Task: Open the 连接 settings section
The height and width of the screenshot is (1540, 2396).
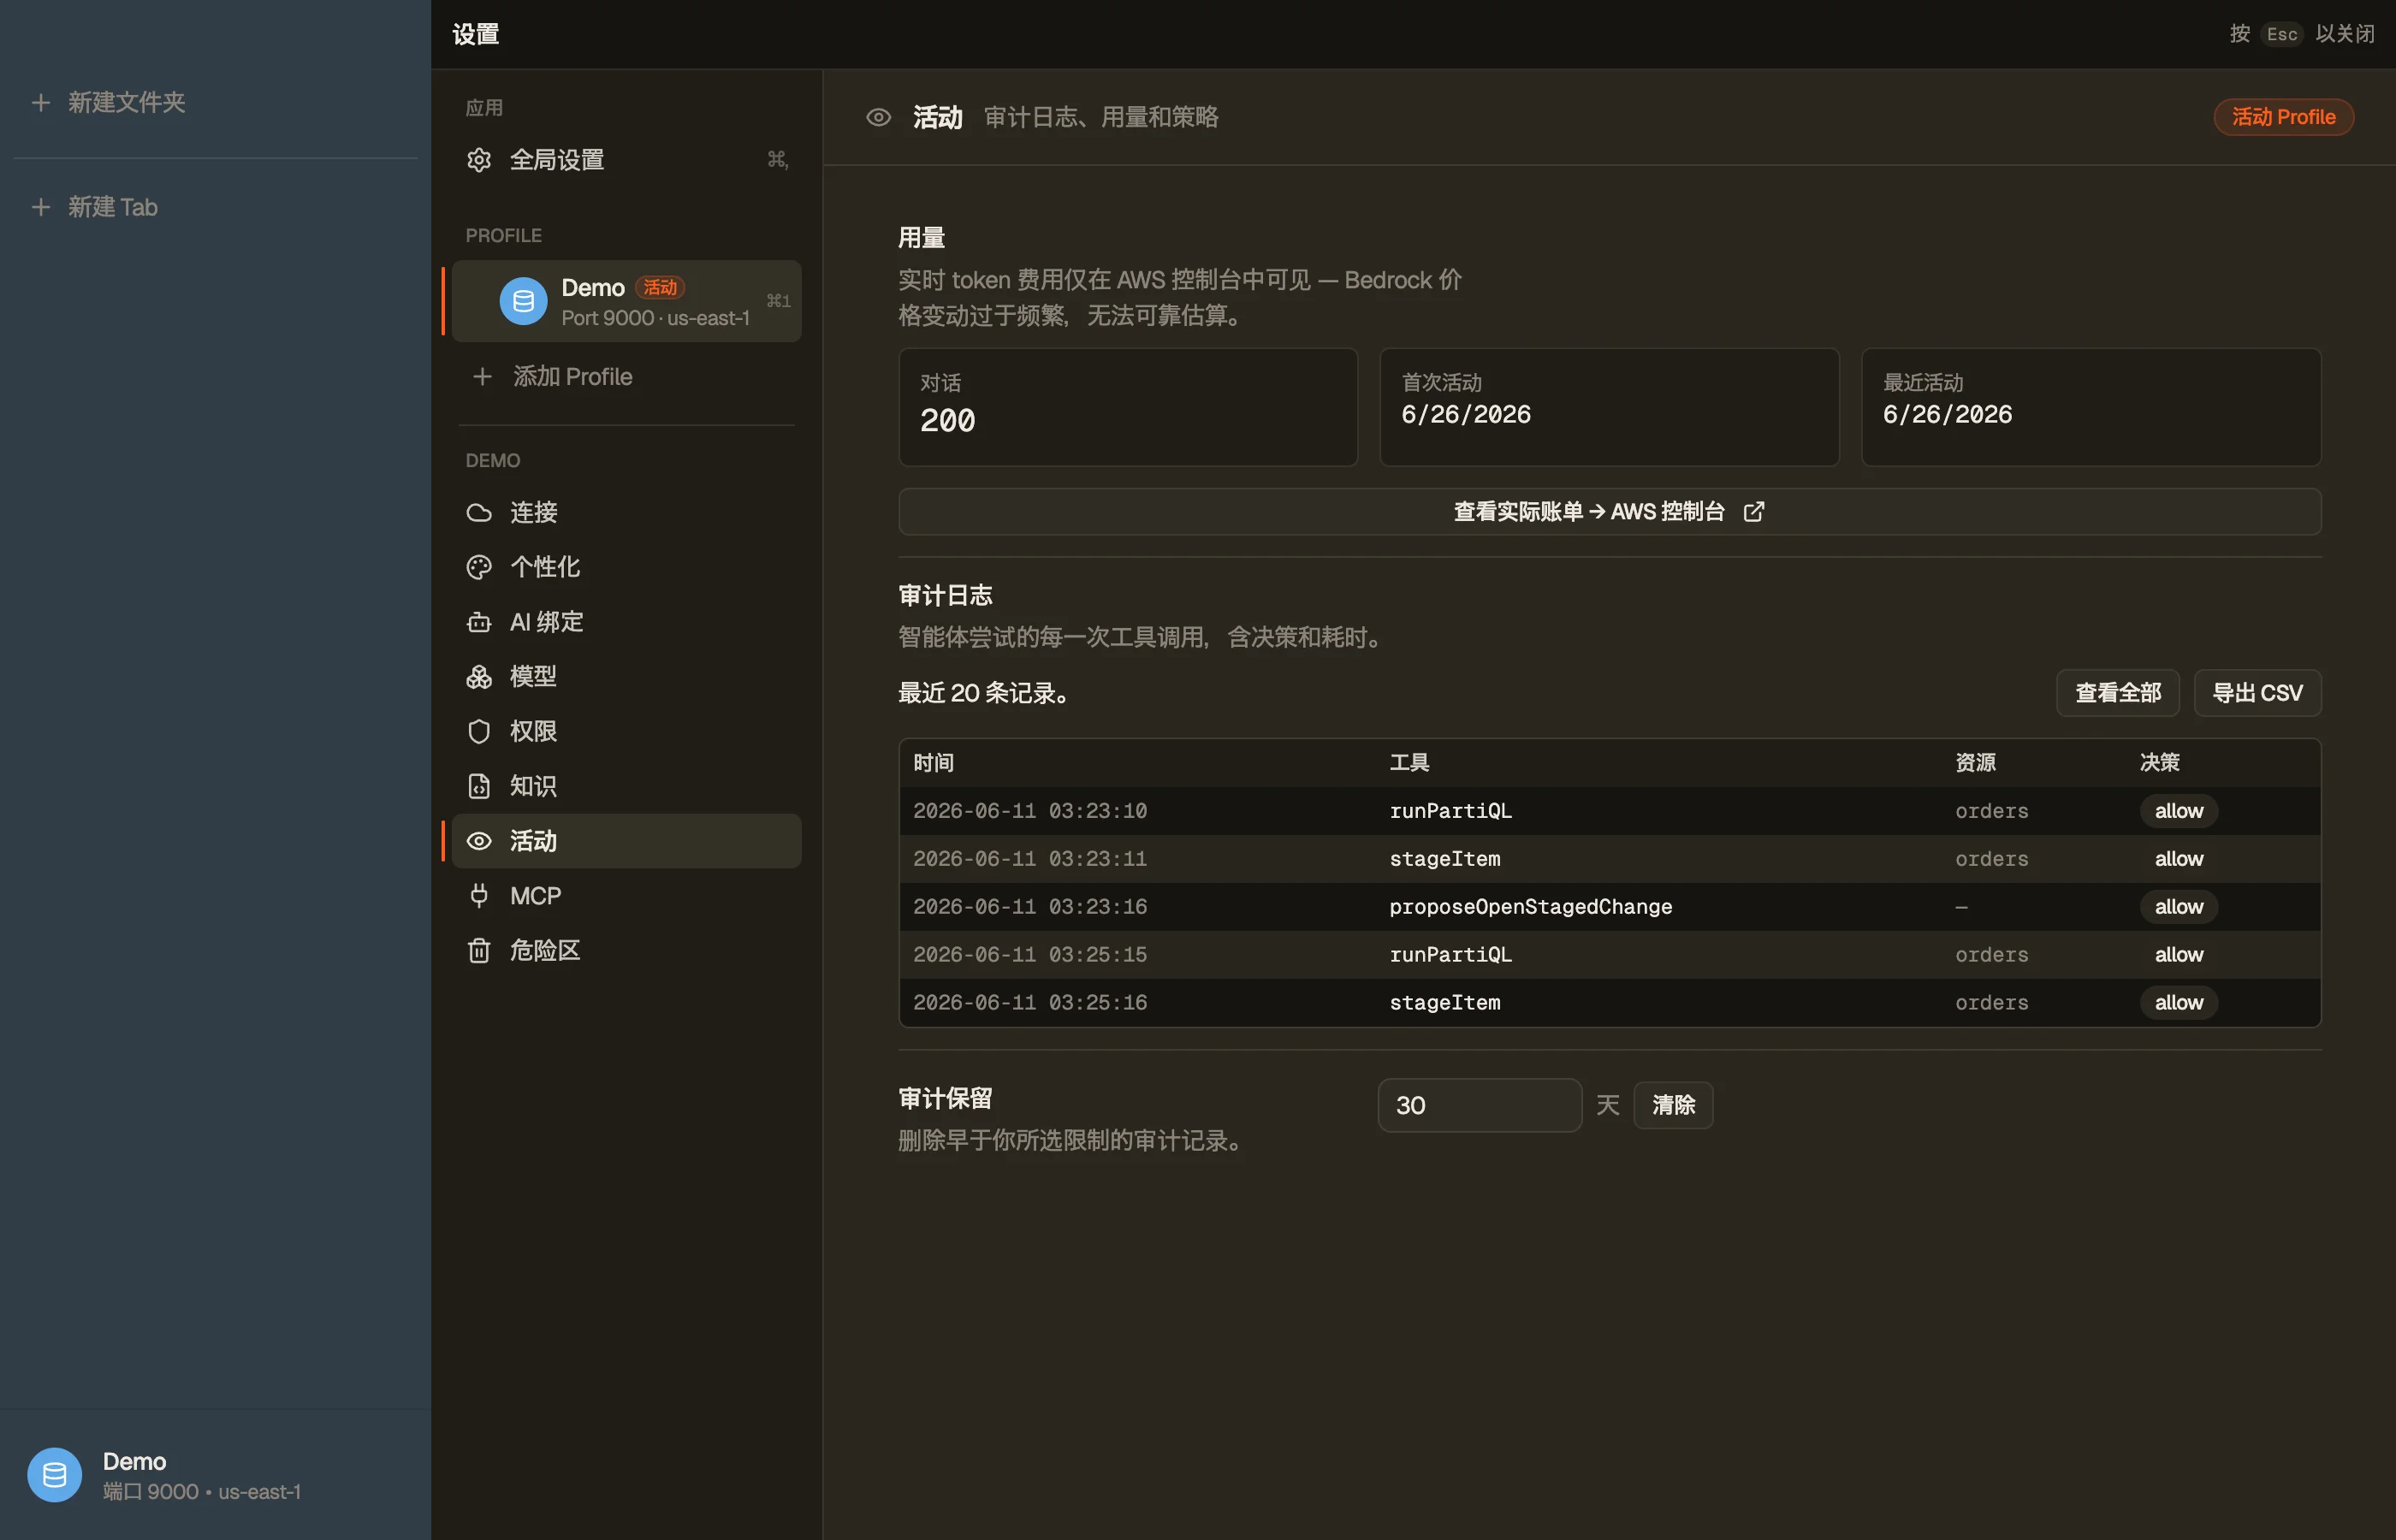Action: pyautogui.click(x=626, y=512)
